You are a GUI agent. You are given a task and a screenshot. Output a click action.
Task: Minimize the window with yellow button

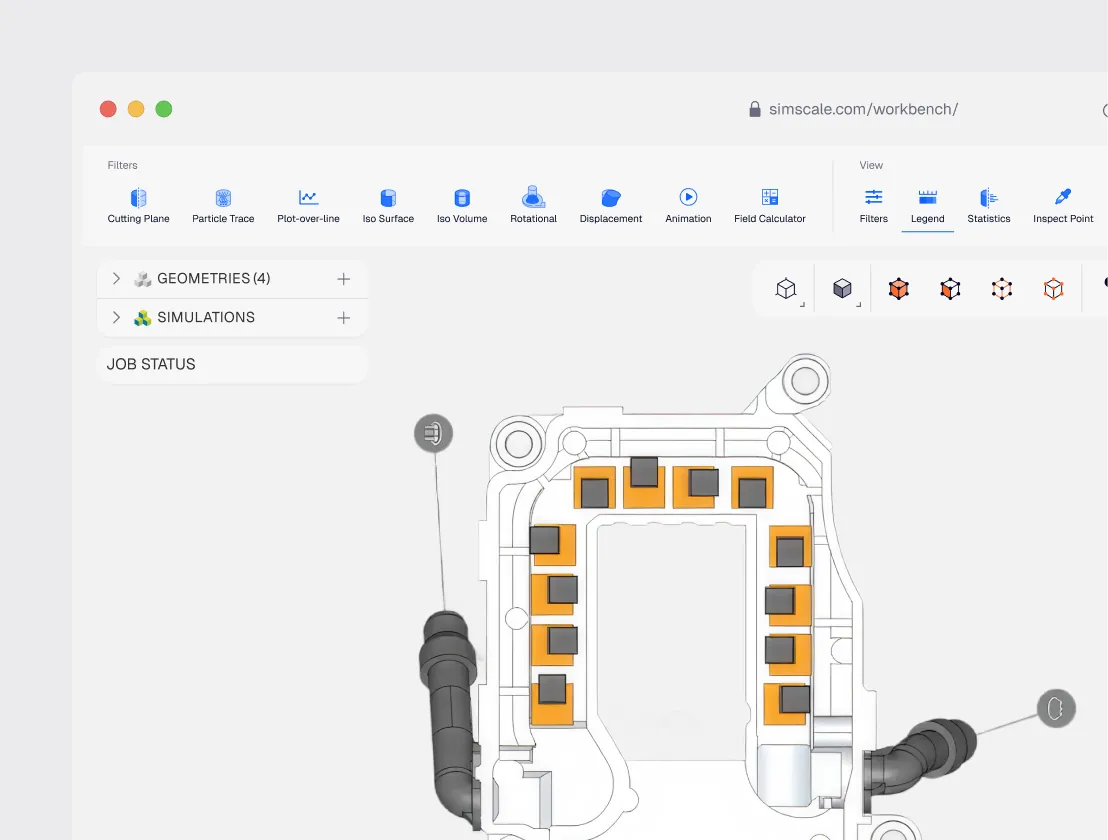pos(136,109)
